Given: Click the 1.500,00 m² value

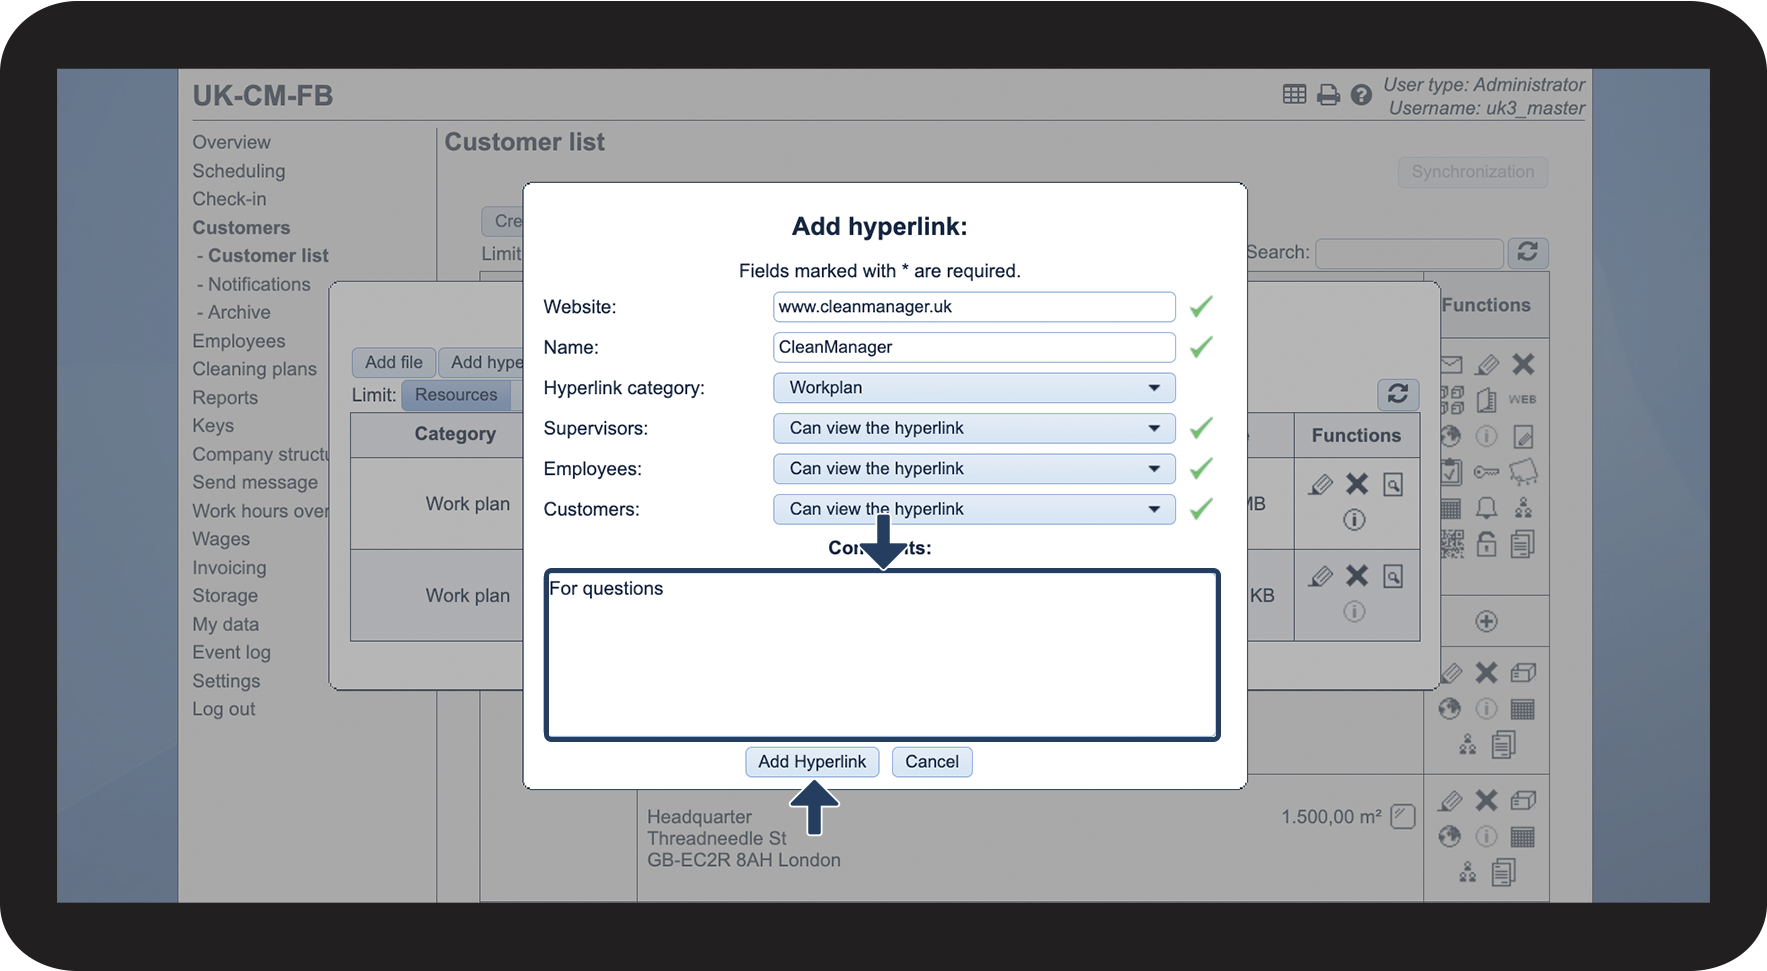Looking at the screenshot, I should [x=1332, y=817].
